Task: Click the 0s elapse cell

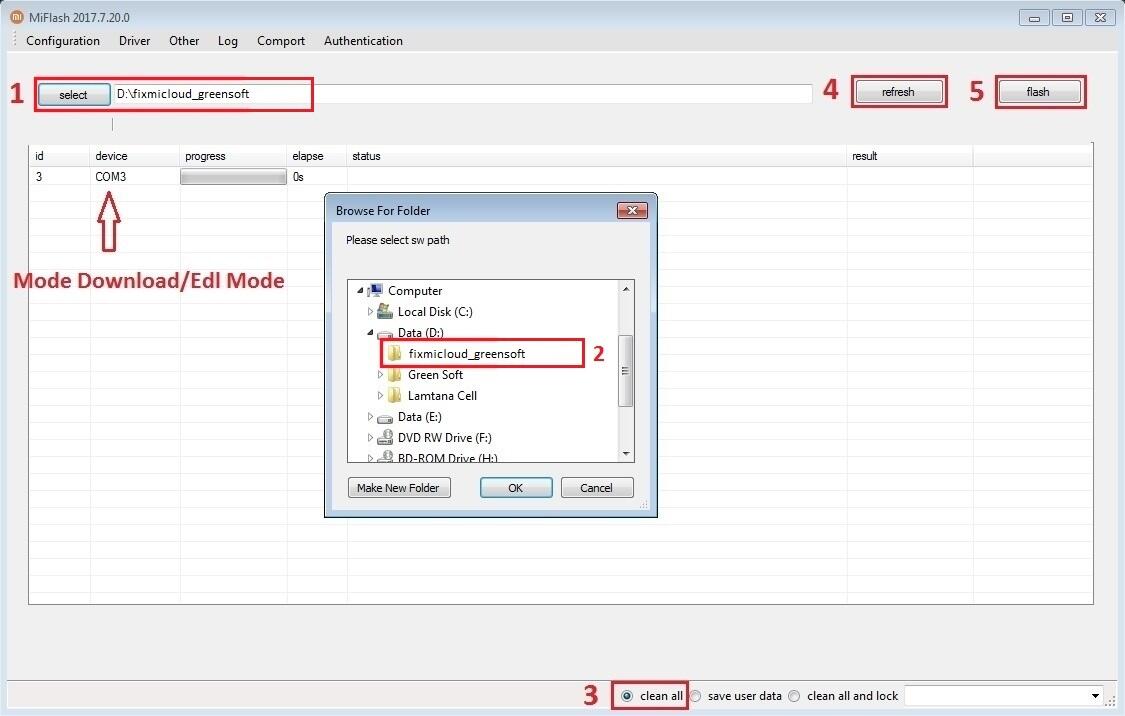Action: click(298, 176)
